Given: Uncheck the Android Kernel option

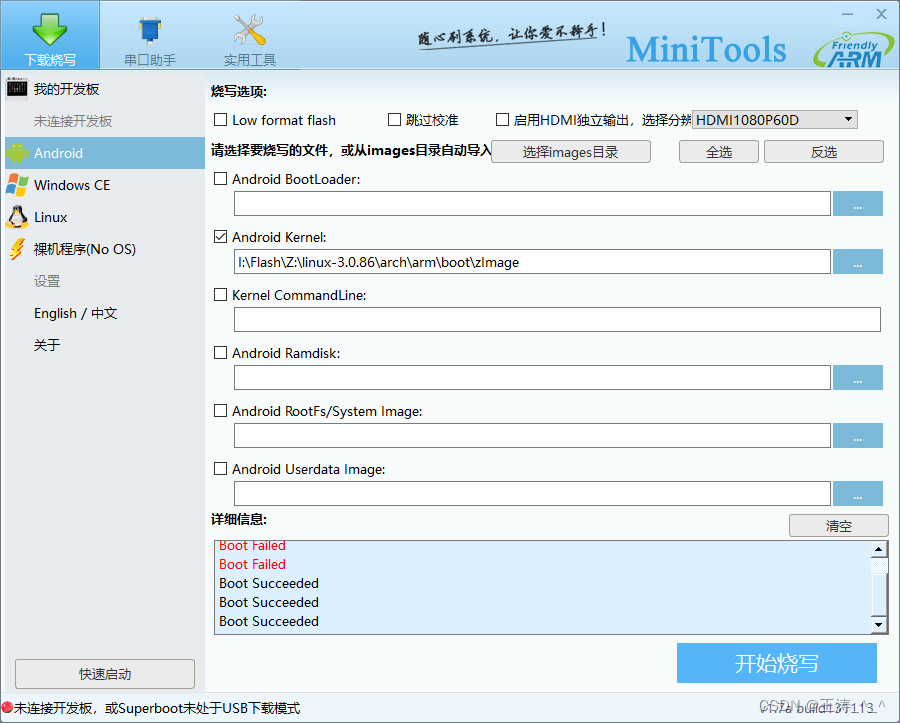Looking at the screenshot, I should coord(220,237).
